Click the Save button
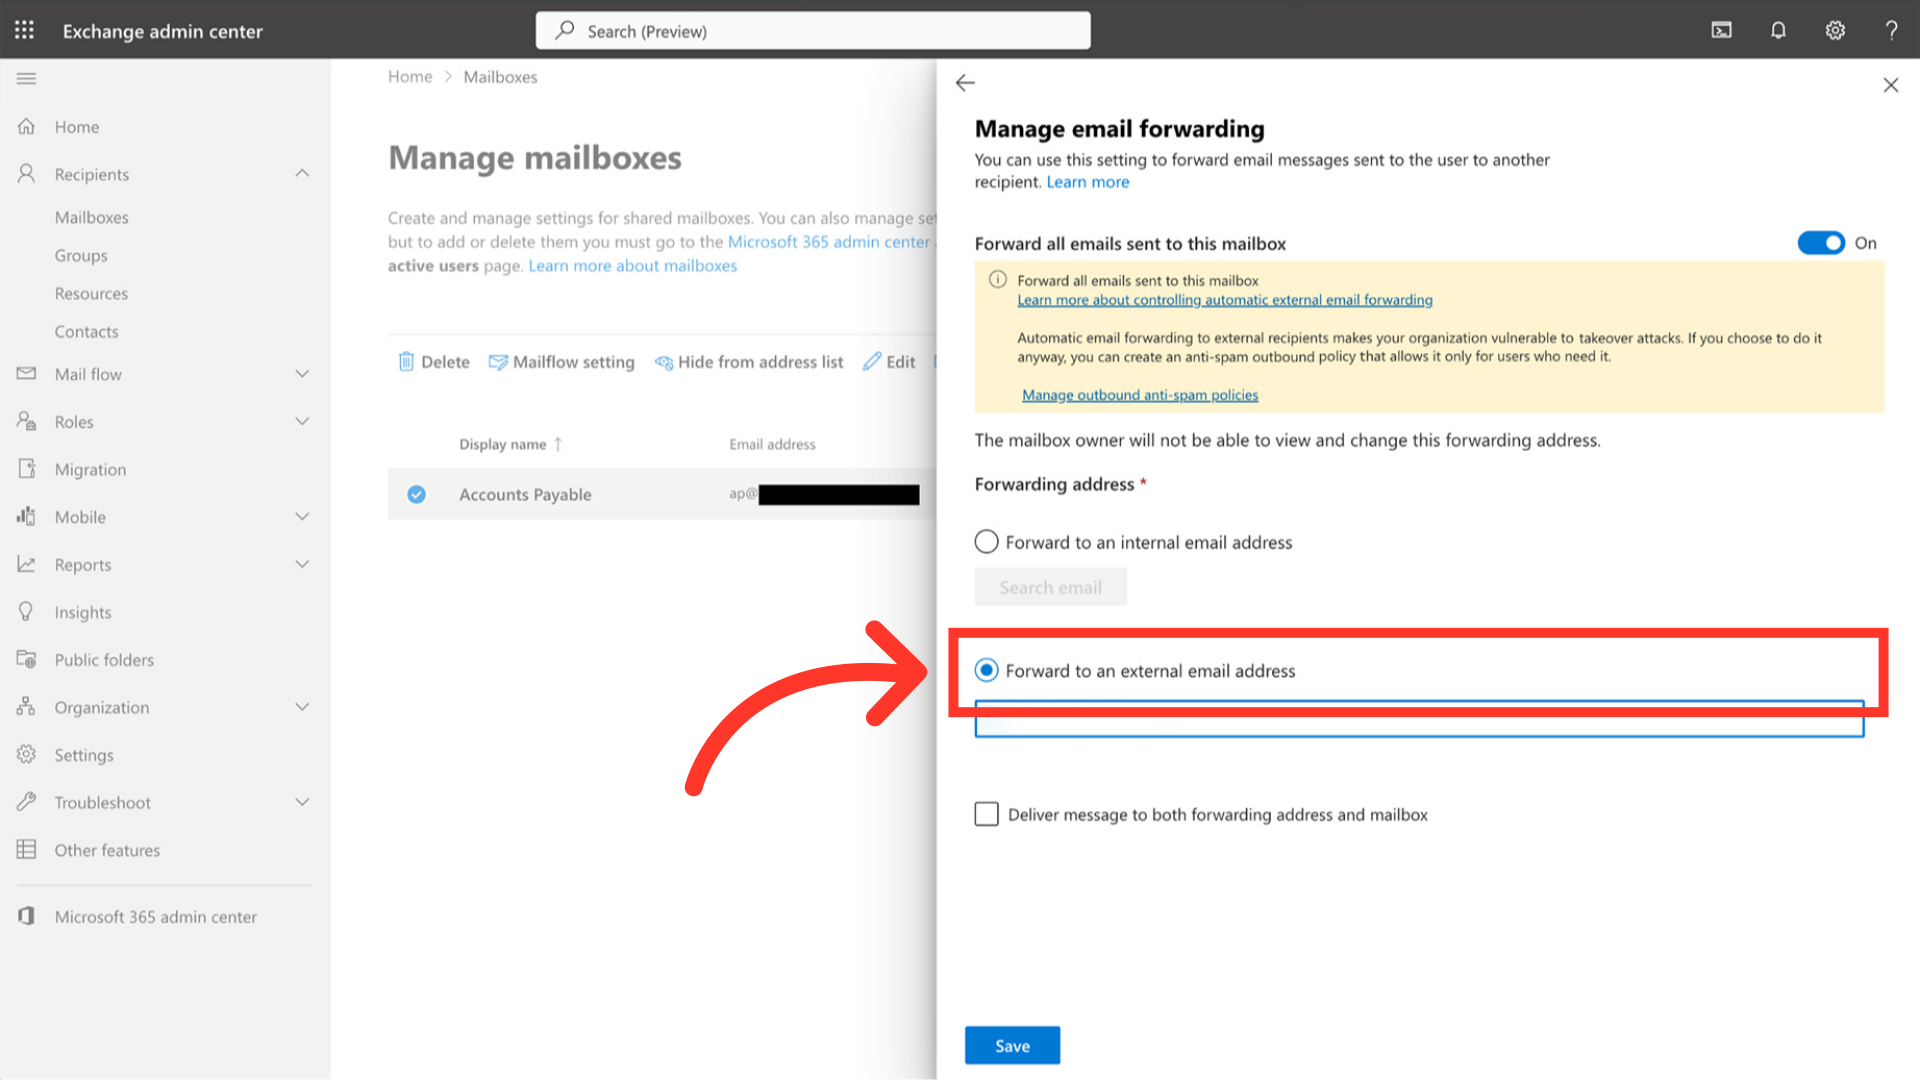Screen dimensions: 1920x1080 (x=1012, y=1045)
